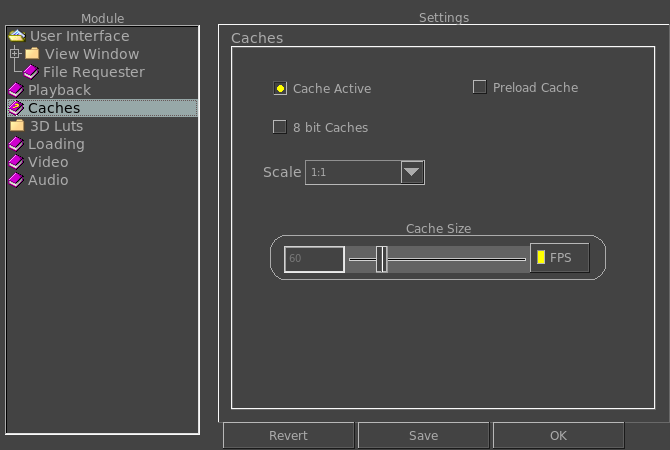Select the Caches module entry
The width and height of the screenshot is (670, 450).
(103, 108)
